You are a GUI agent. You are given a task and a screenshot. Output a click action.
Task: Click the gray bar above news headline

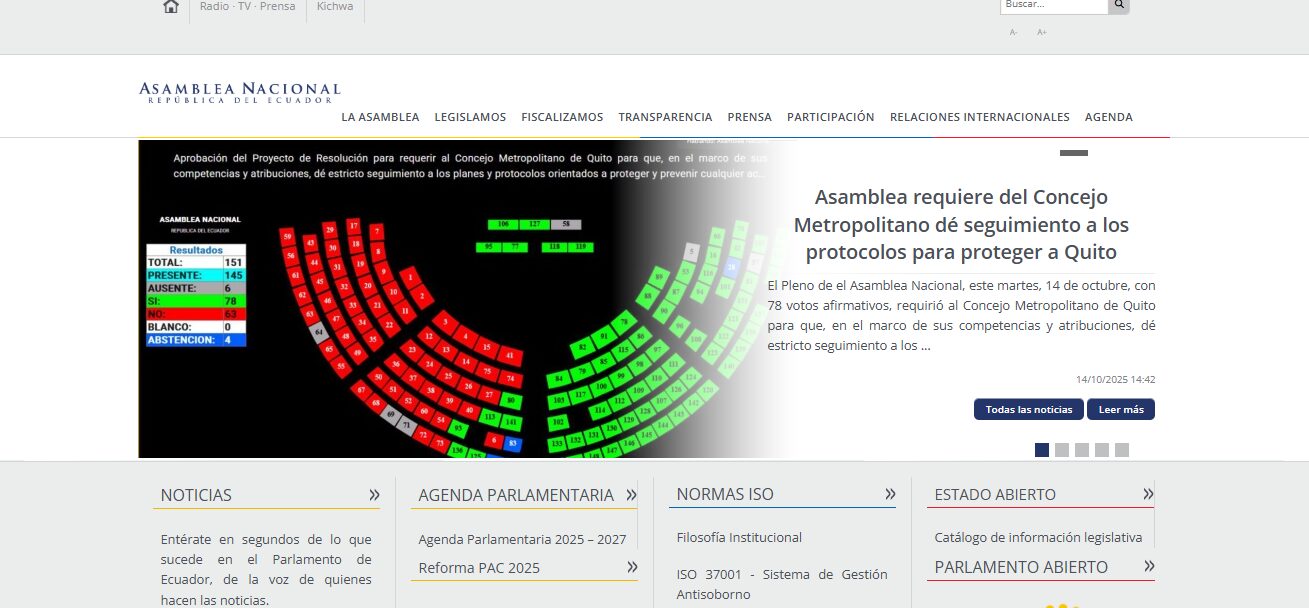pos(1073,153)
